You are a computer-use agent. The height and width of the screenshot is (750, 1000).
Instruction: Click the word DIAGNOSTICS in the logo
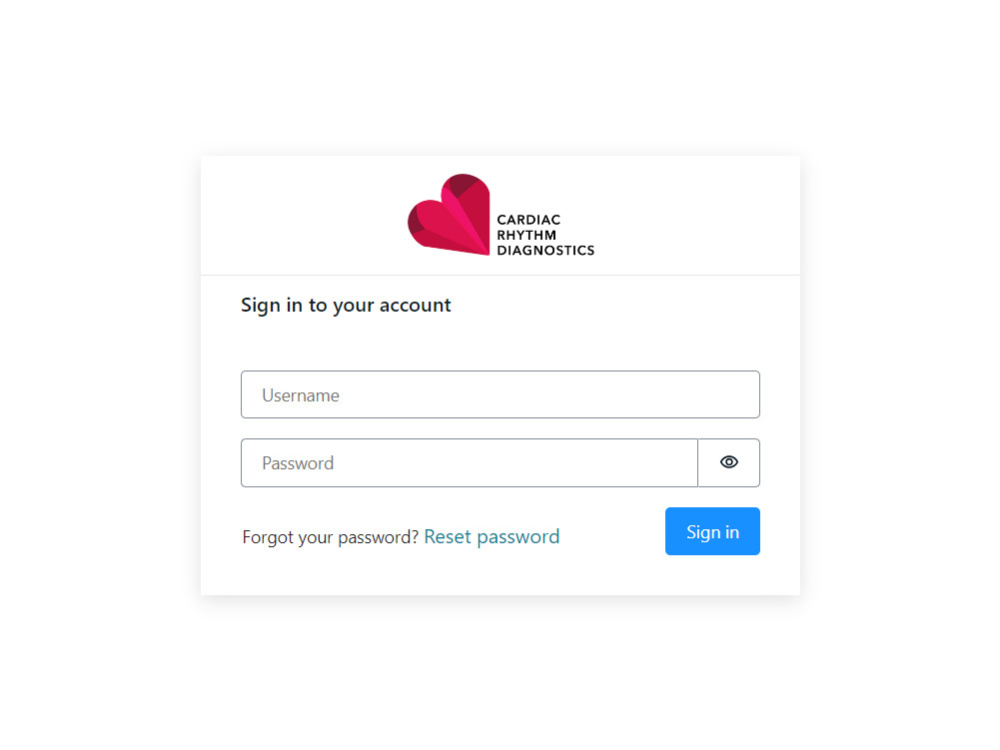point(545,250)
